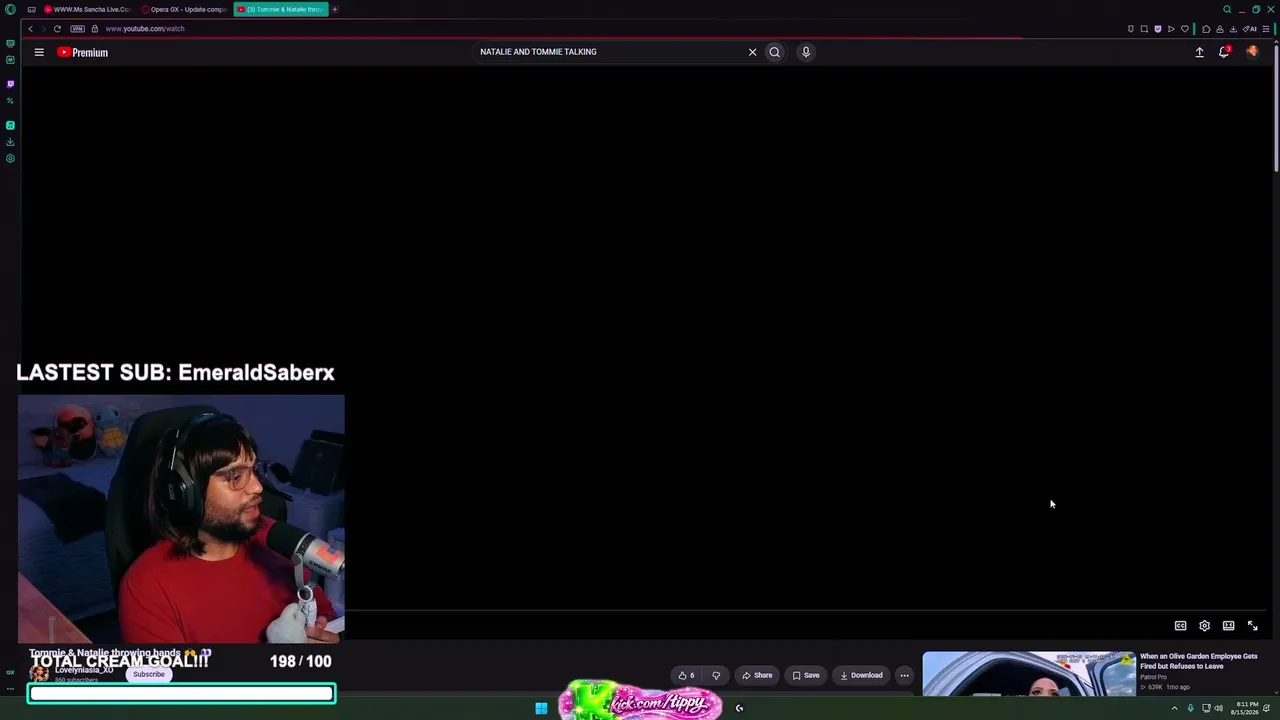Run the search with the magnifier button

[x=774, y=52]
